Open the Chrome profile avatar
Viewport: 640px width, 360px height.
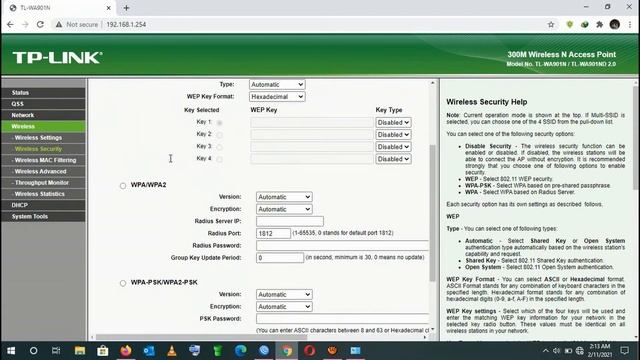(615, 24)
